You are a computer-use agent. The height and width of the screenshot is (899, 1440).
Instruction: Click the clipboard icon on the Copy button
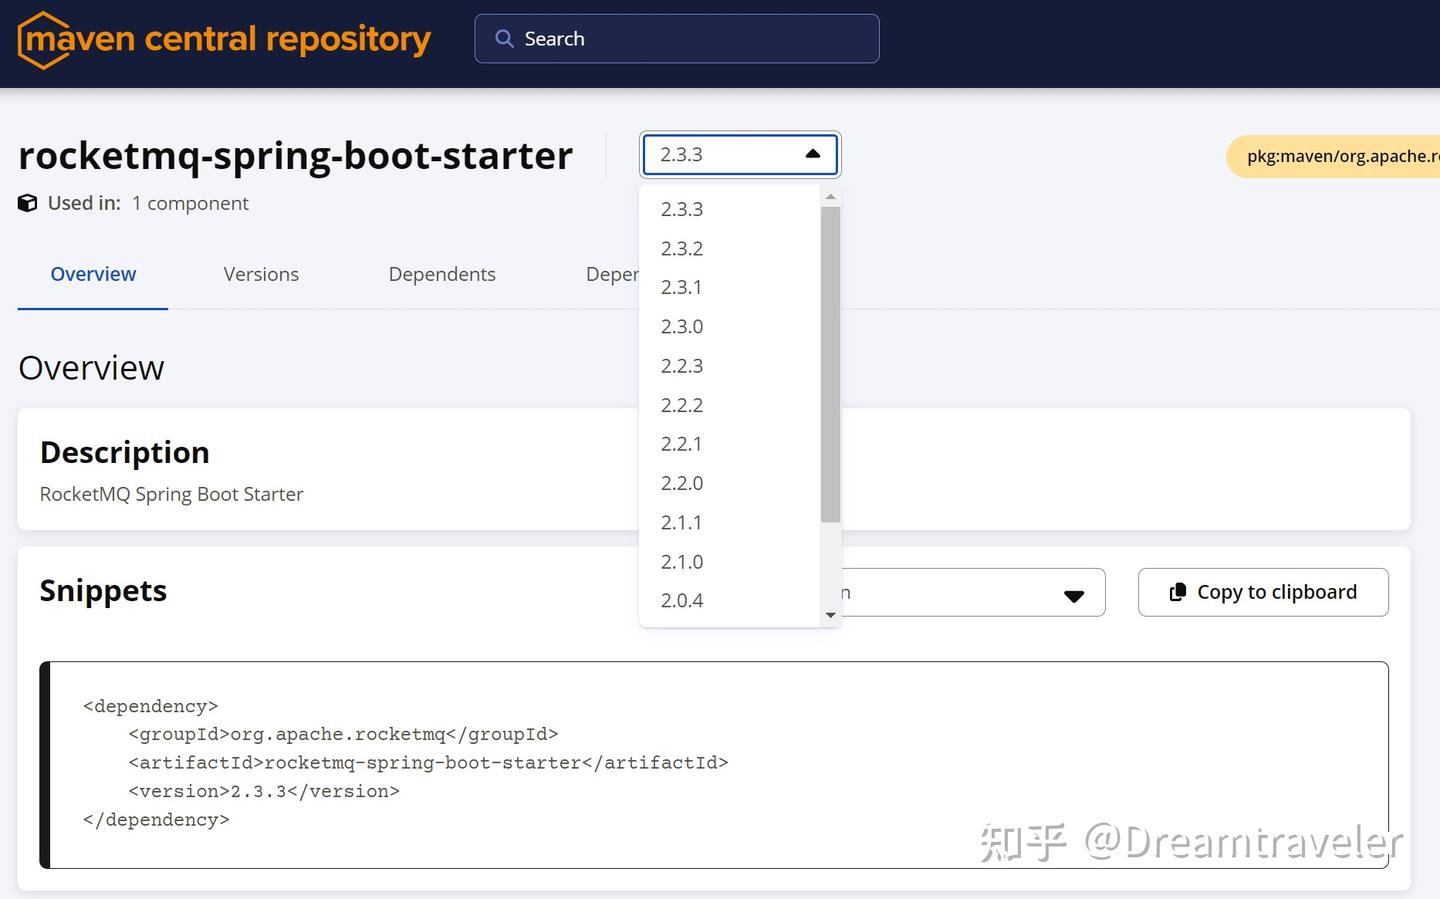tap(1178, 591)
